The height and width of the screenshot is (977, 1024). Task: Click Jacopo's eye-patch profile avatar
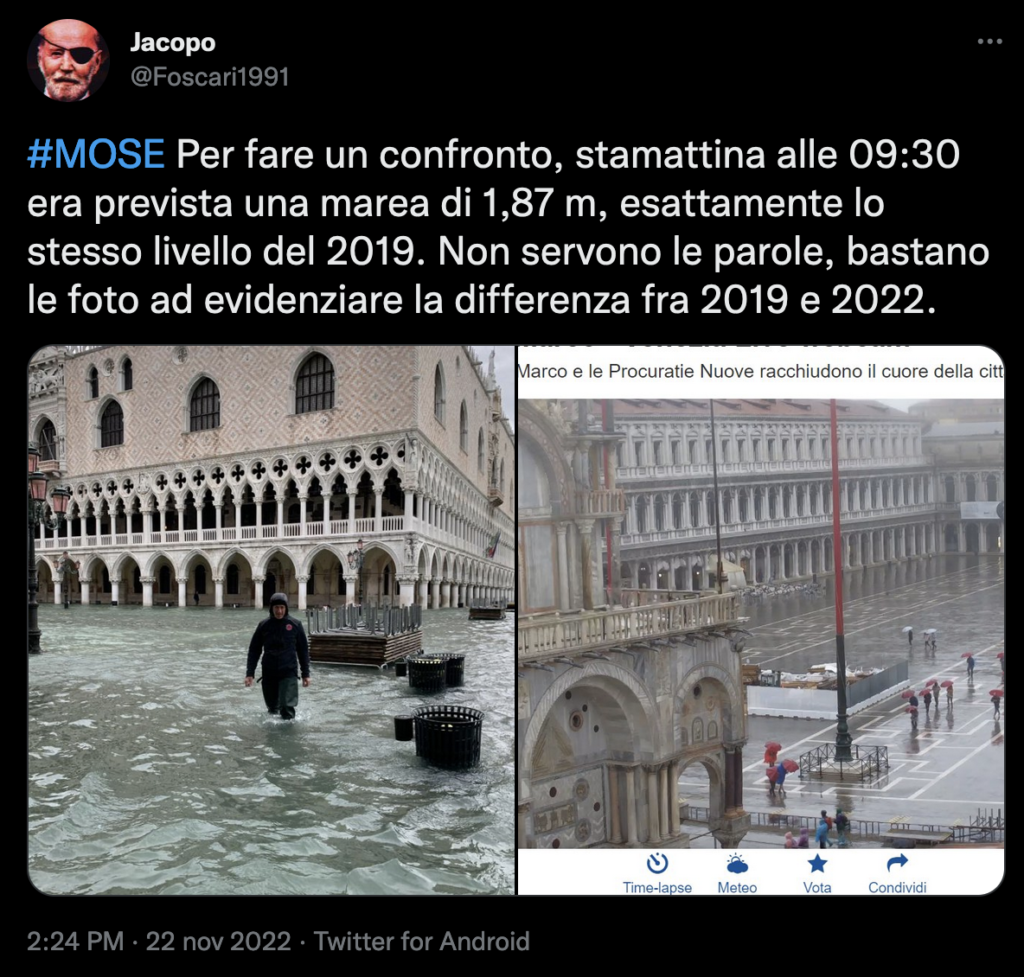coord(68,60)
